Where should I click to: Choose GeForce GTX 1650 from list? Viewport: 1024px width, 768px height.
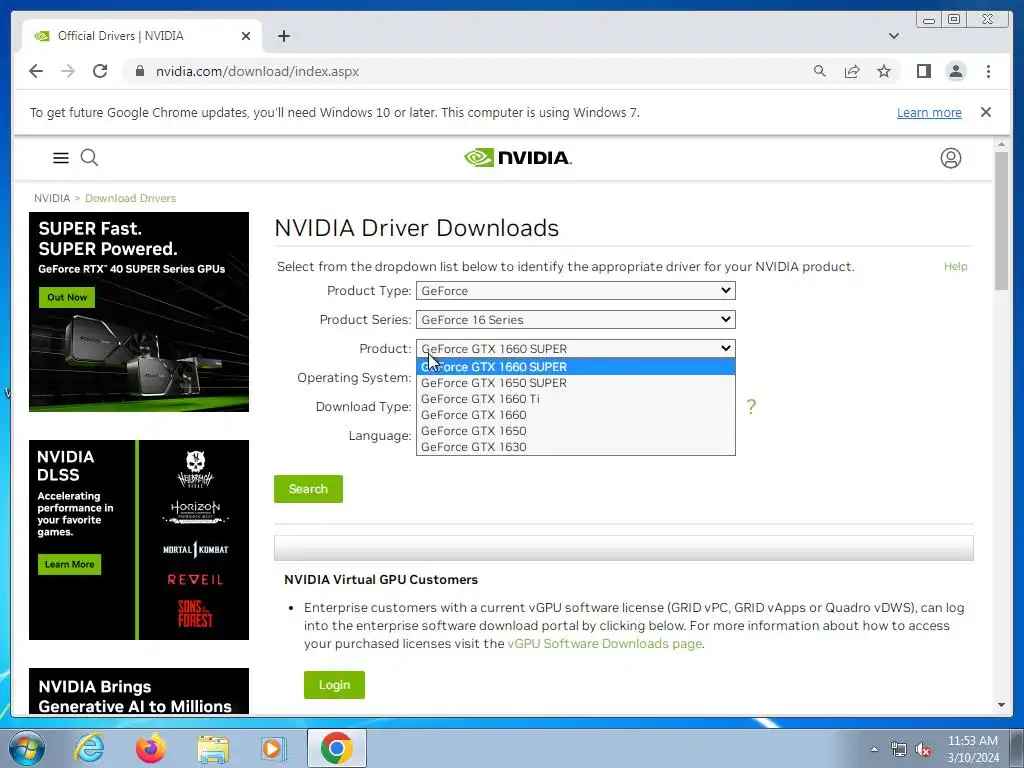tap(575, 431)
